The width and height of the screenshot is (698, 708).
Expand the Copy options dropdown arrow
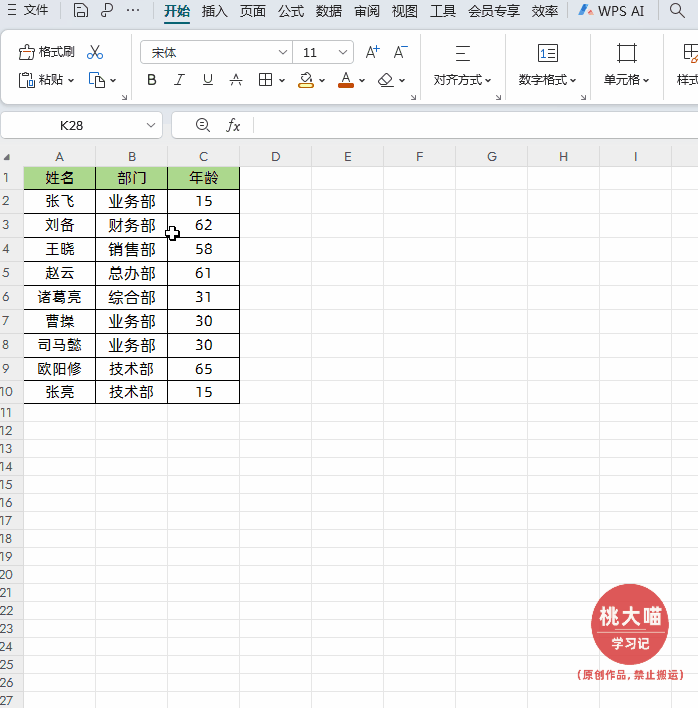click(113, 80)
